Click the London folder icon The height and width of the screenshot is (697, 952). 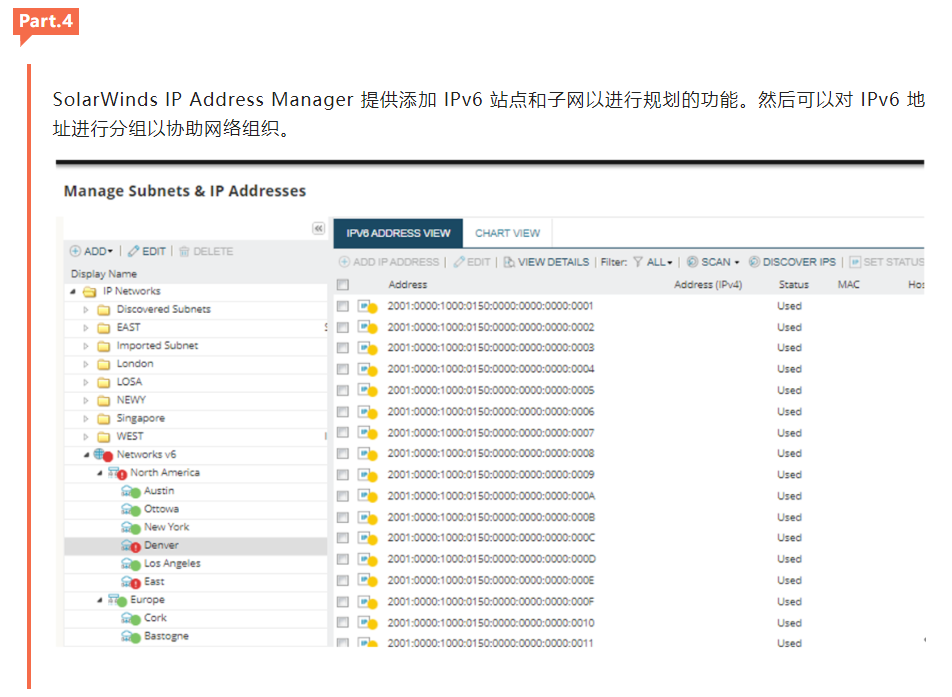coord(104,364)
